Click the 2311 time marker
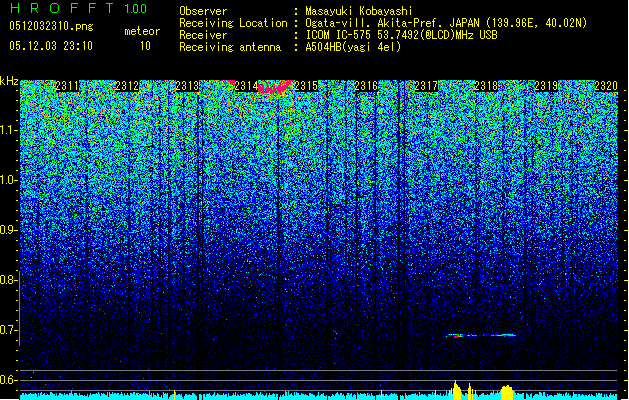 pyautogui.click(x=67, y=86)
